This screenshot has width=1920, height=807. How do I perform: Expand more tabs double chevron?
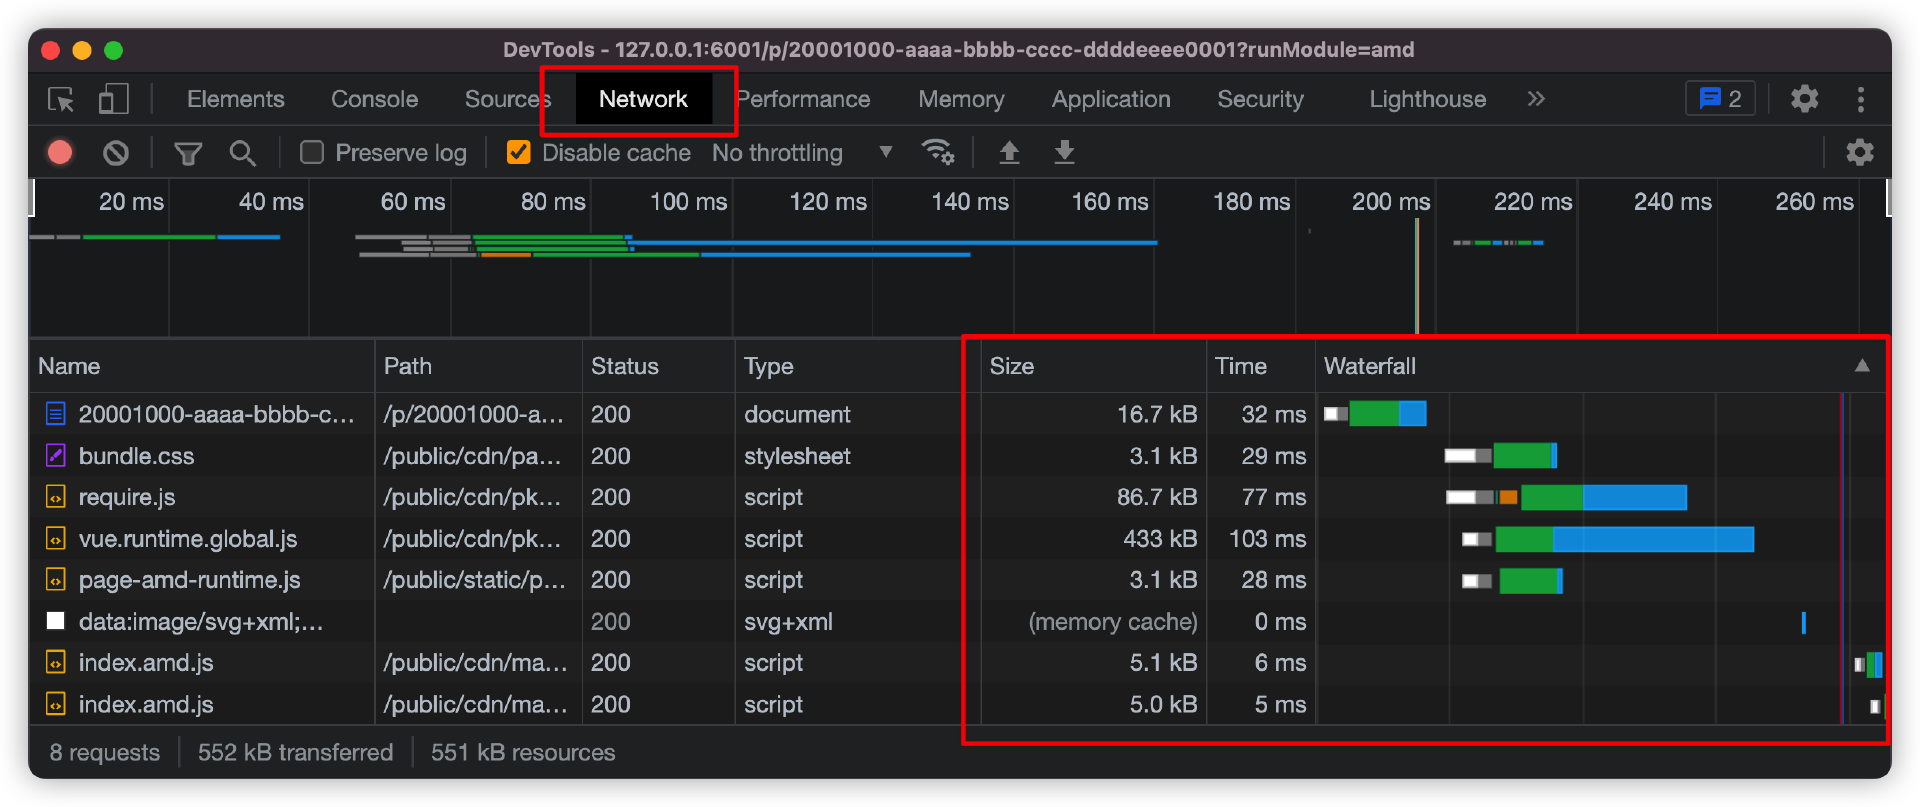point(1536,99)
